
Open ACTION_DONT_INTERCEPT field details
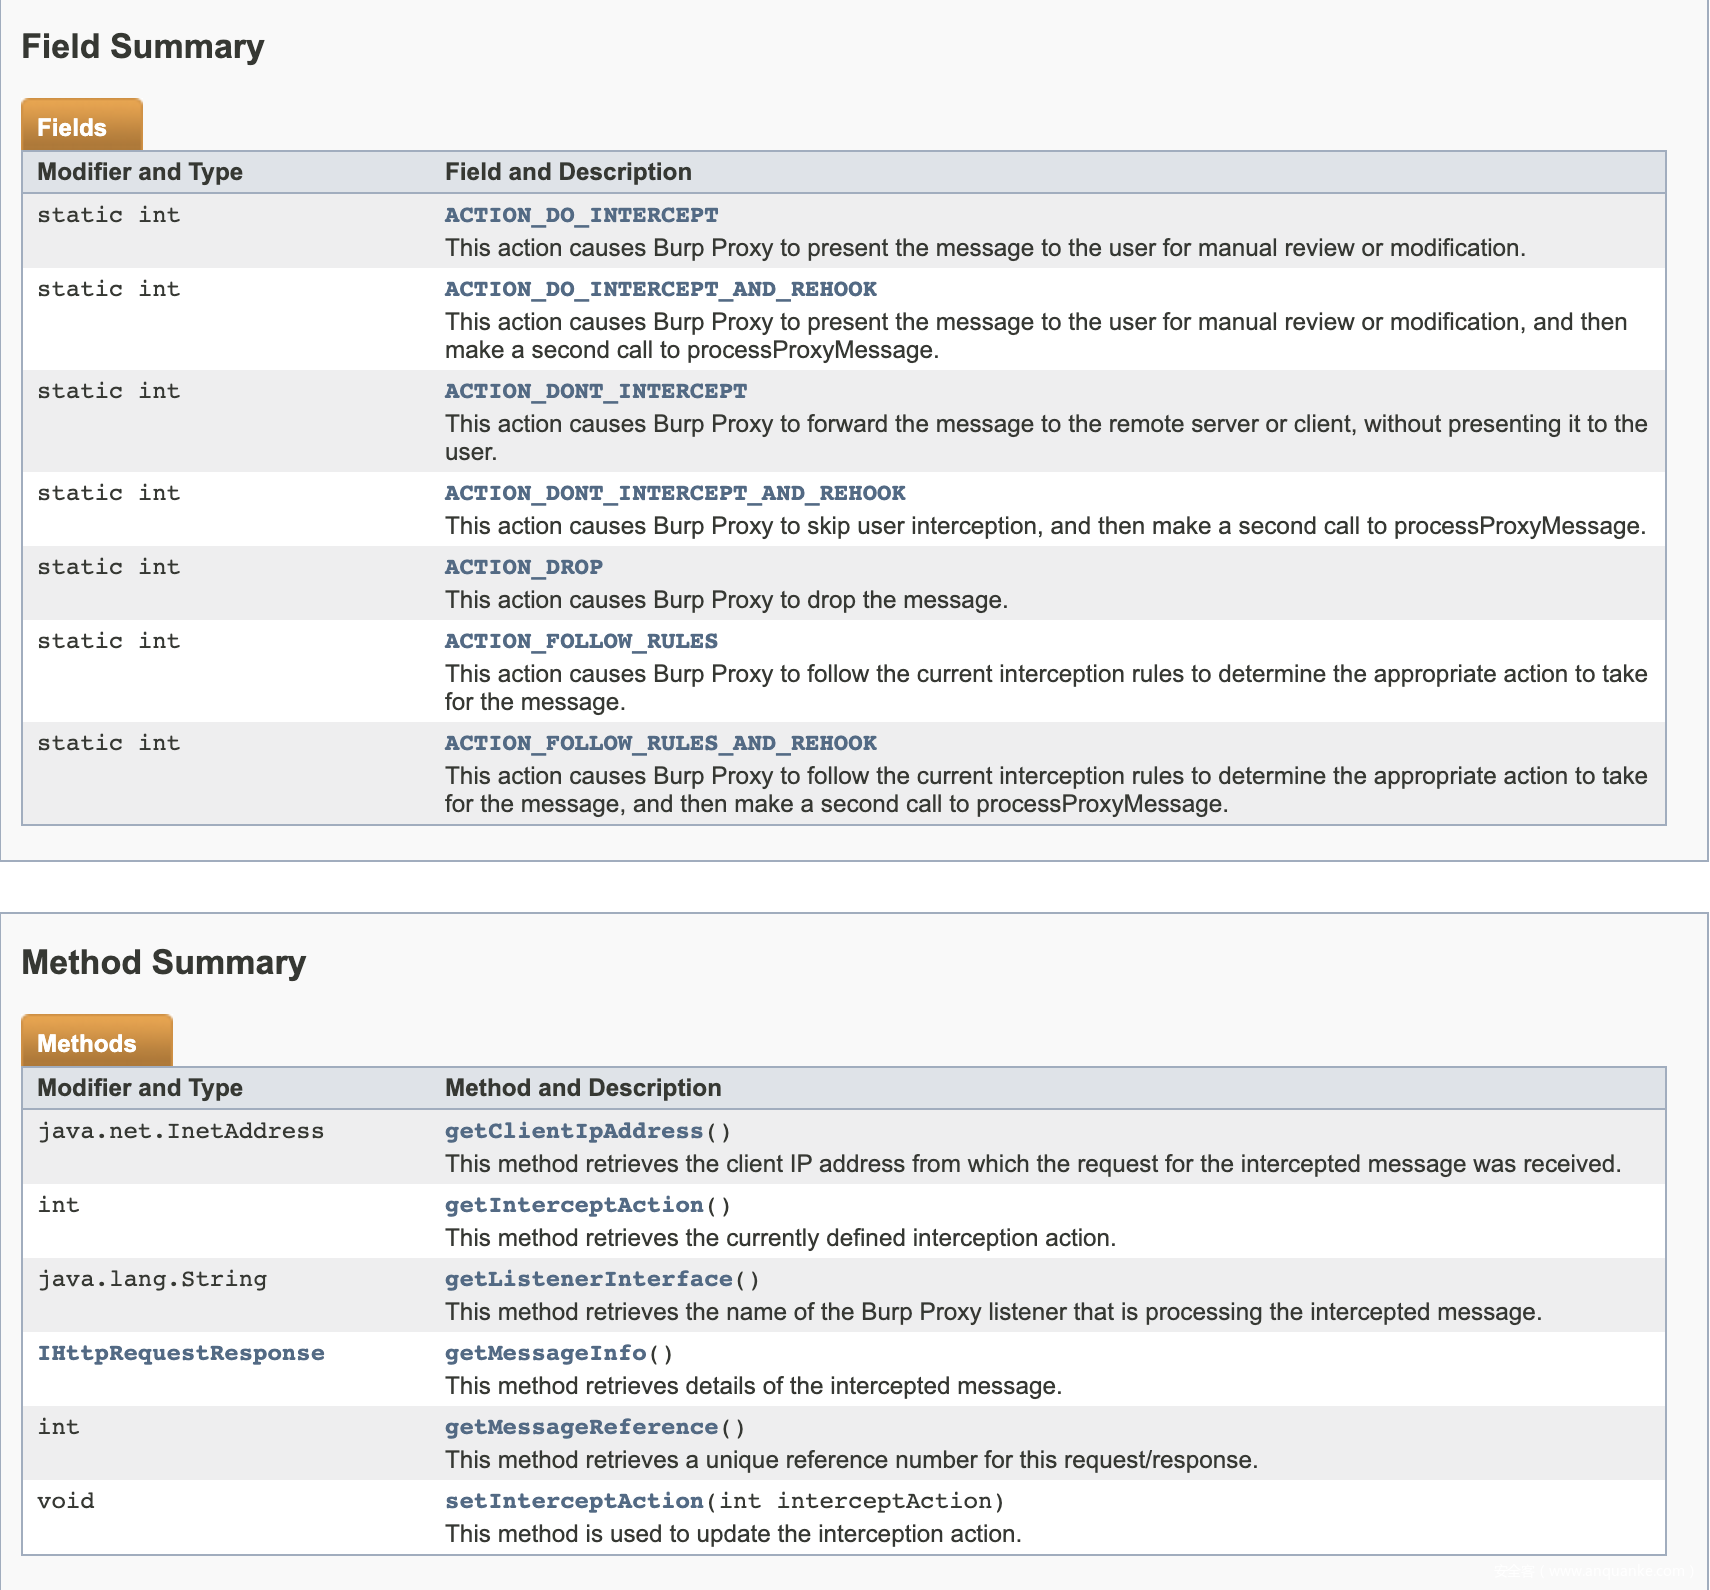pos(595,391)
